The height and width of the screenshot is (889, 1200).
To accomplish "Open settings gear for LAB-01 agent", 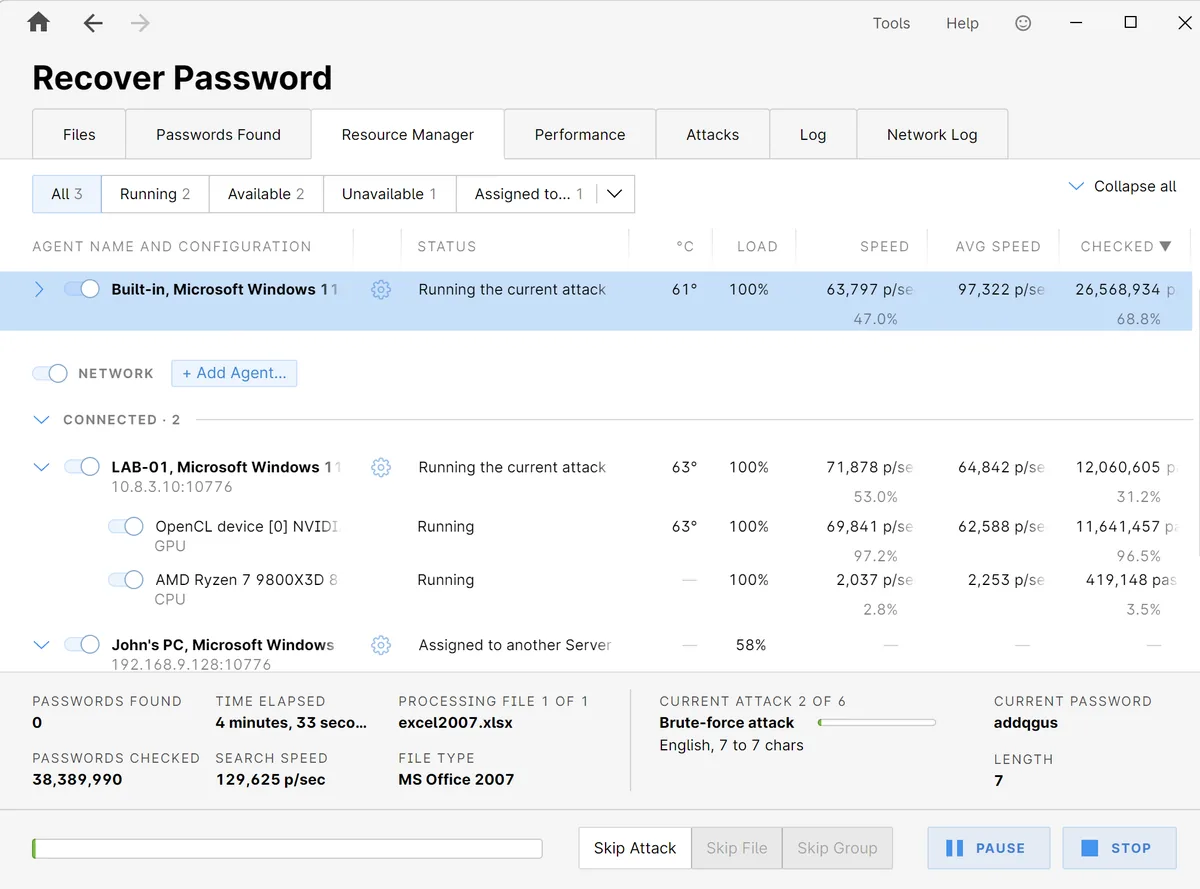I will pos(381,467).
